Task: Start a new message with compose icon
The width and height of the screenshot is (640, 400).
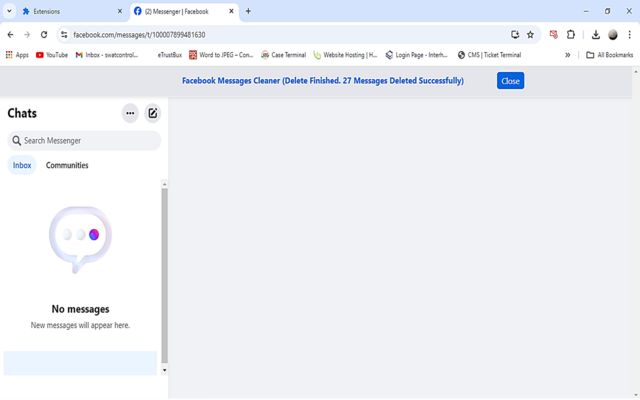Action: [153, 113]
